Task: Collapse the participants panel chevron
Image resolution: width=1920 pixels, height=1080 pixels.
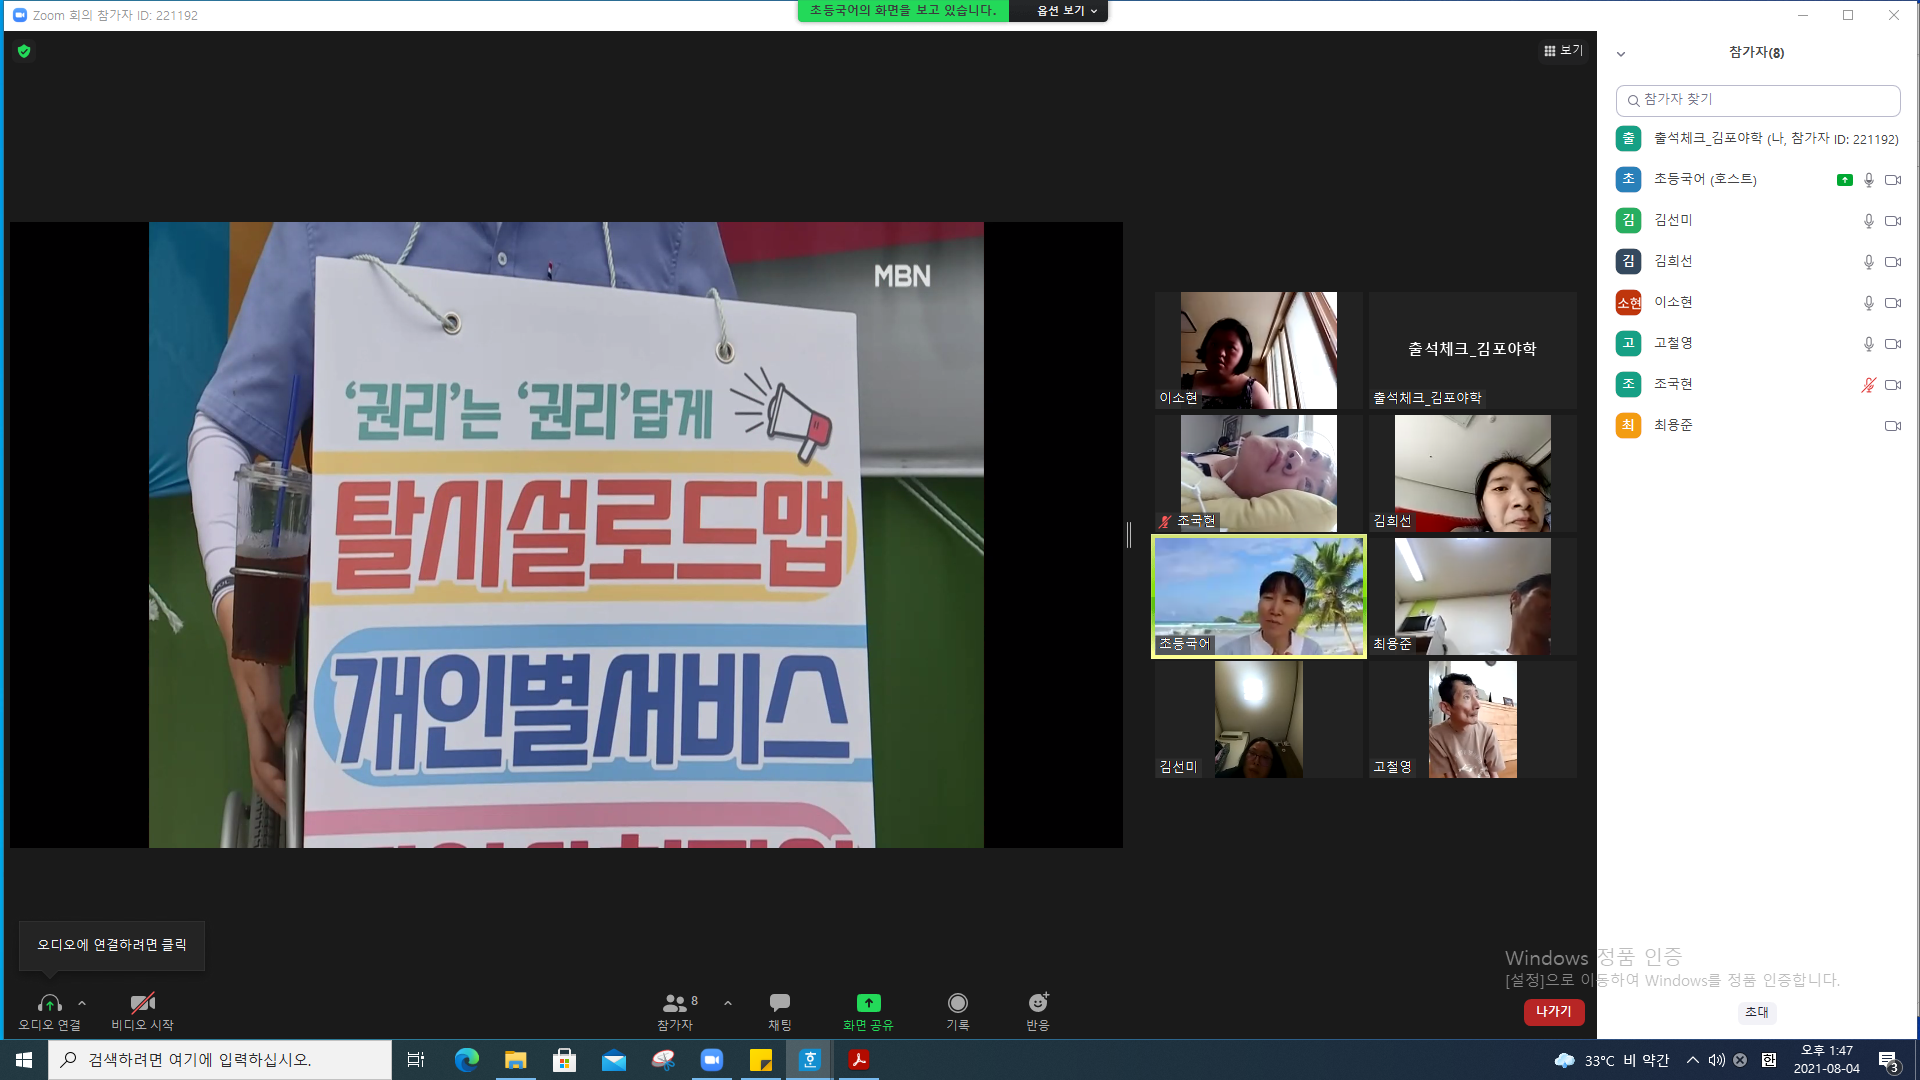Action: 1621,54
